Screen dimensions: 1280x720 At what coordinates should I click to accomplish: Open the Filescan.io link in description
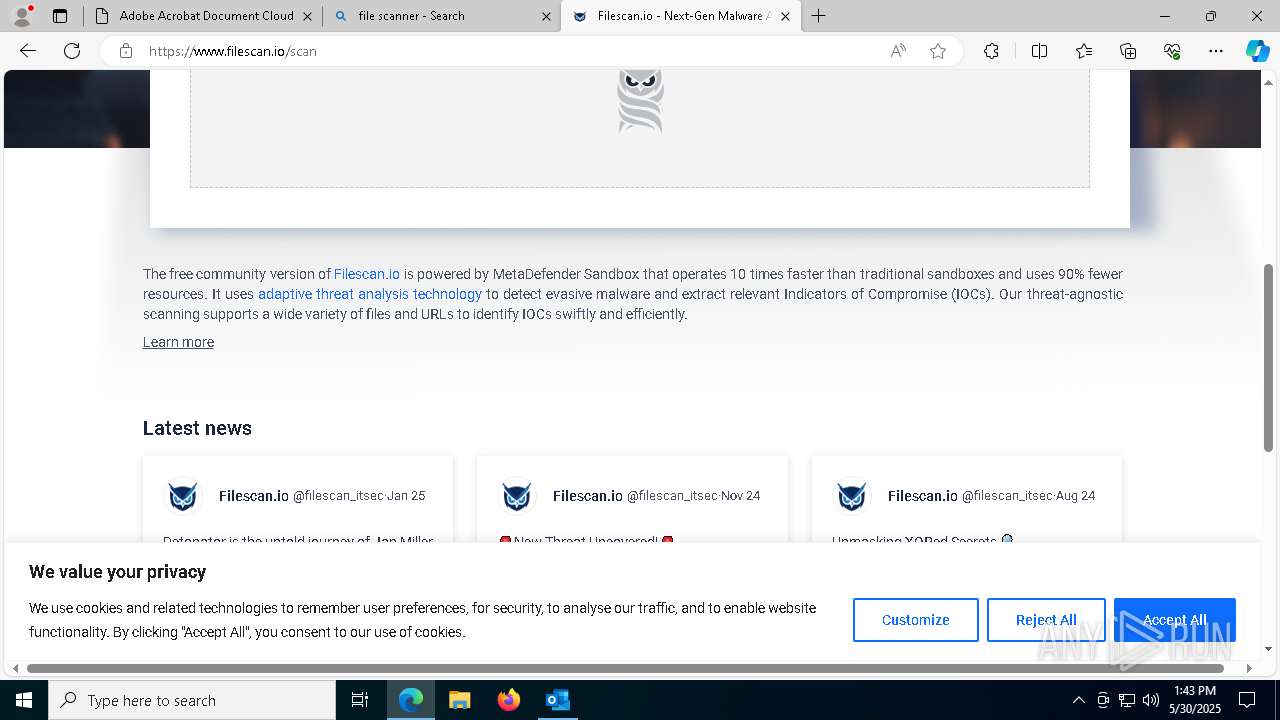(367, 274)
